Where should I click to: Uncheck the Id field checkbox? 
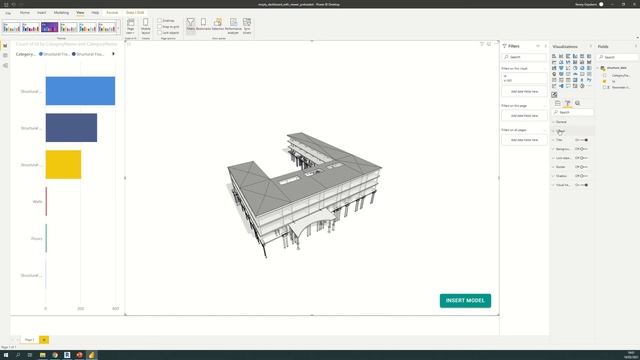tap(604, 81)
